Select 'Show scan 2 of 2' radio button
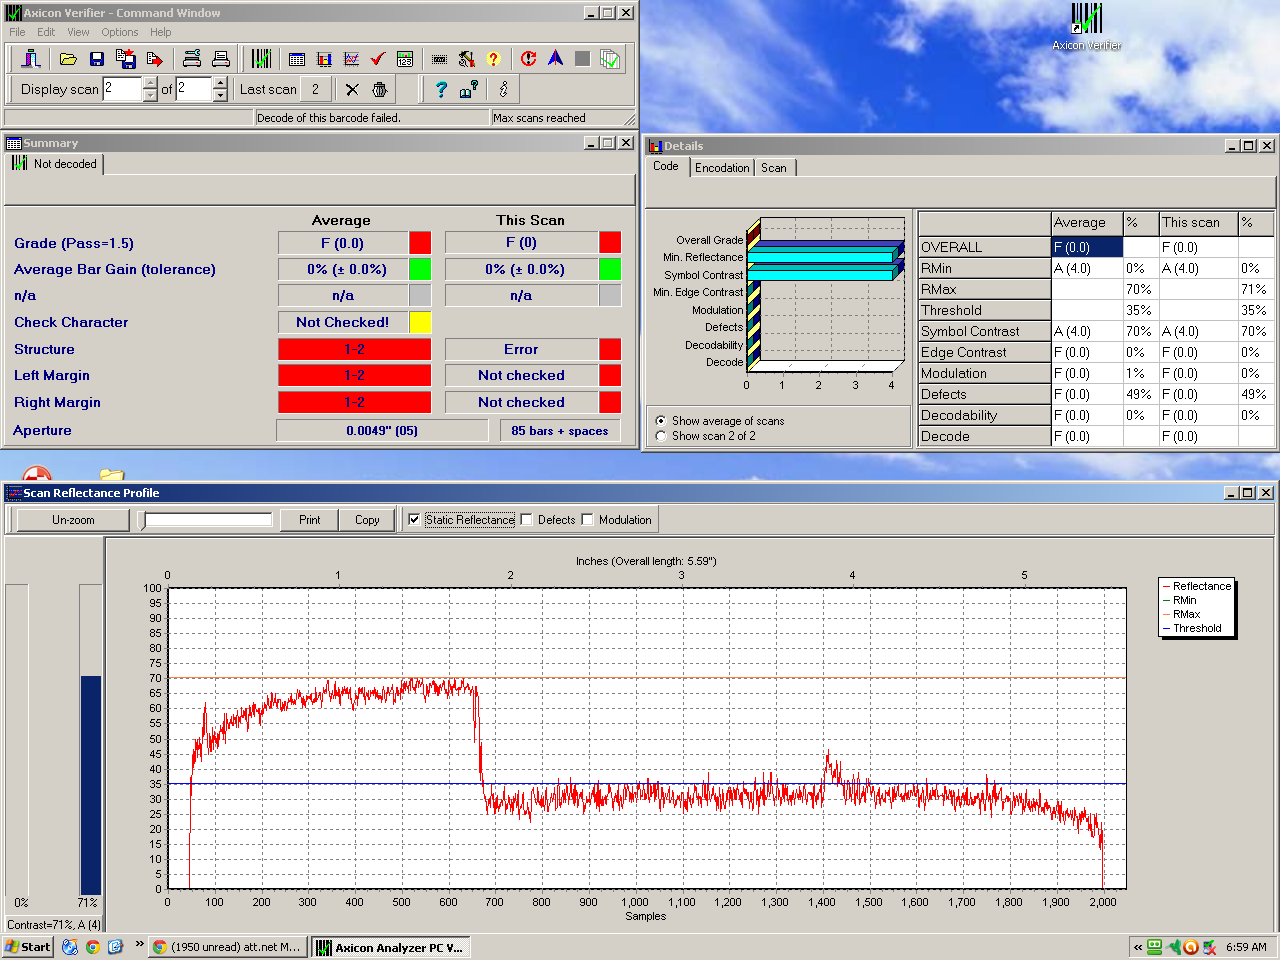The image size is (1280, 960). point(661,436)
